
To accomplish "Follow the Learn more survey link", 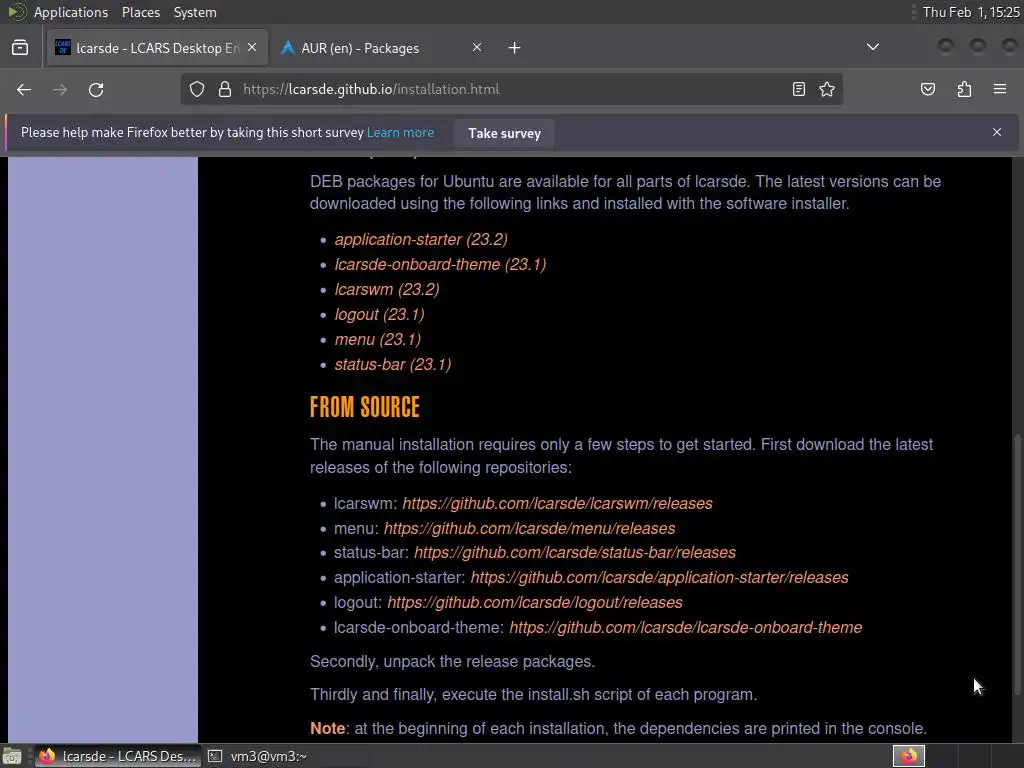I will point(400,133).
